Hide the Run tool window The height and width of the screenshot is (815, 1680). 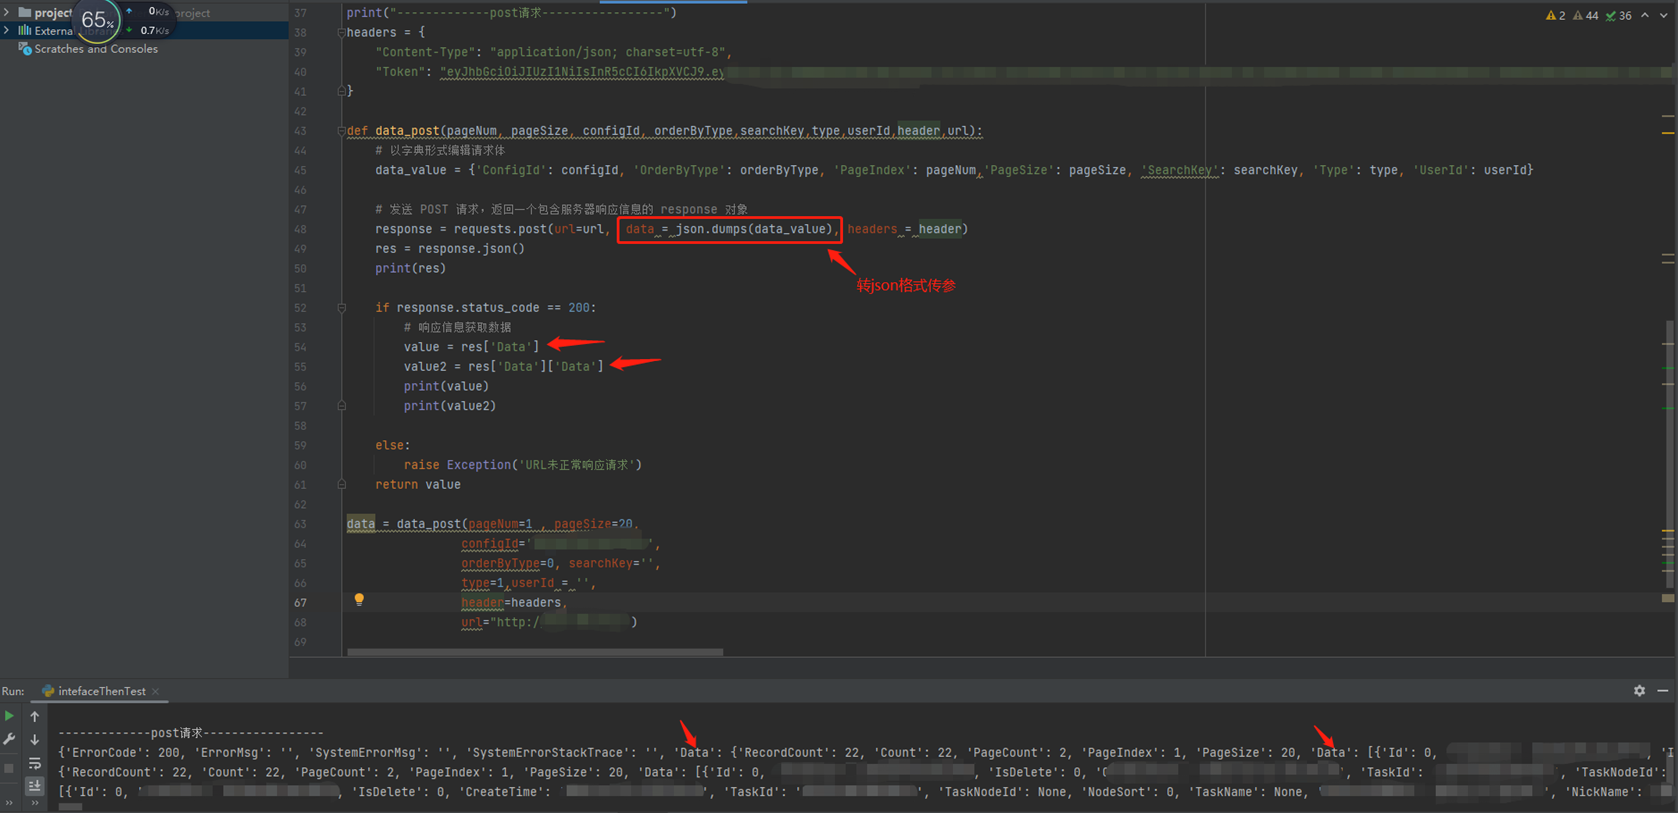click(1663, 691)
